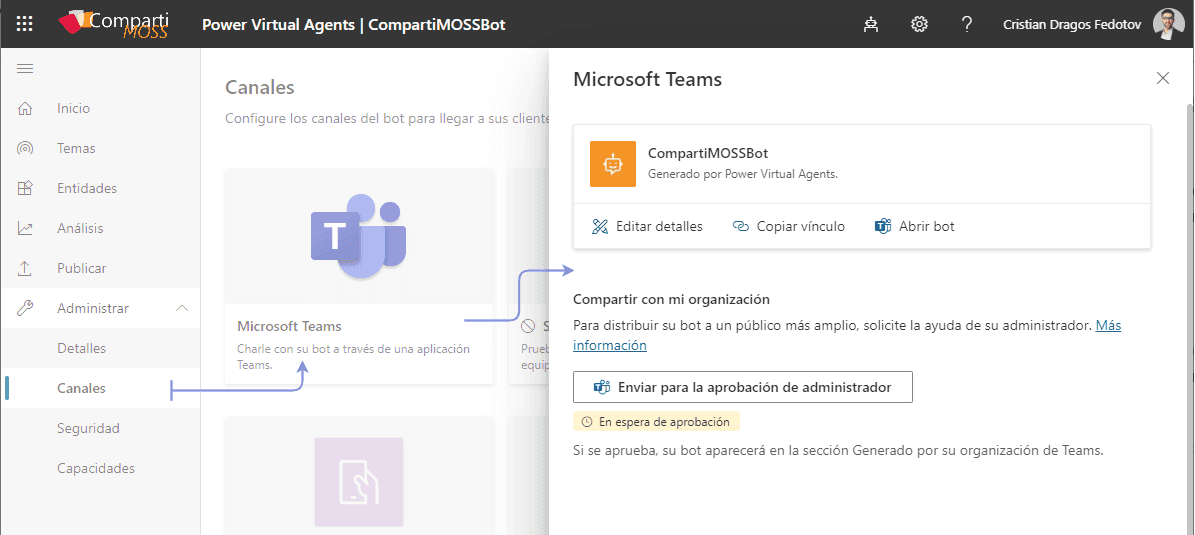Click the Publicar upload icon
This screenshot has height=535, width=1195.
pos(25,268)
